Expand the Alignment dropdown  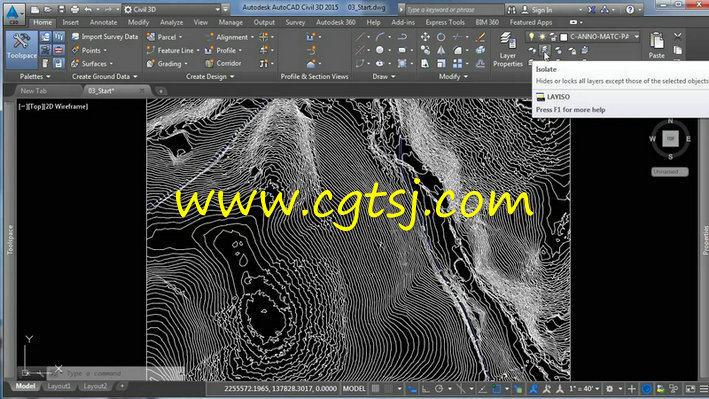(x=252, y=37)
